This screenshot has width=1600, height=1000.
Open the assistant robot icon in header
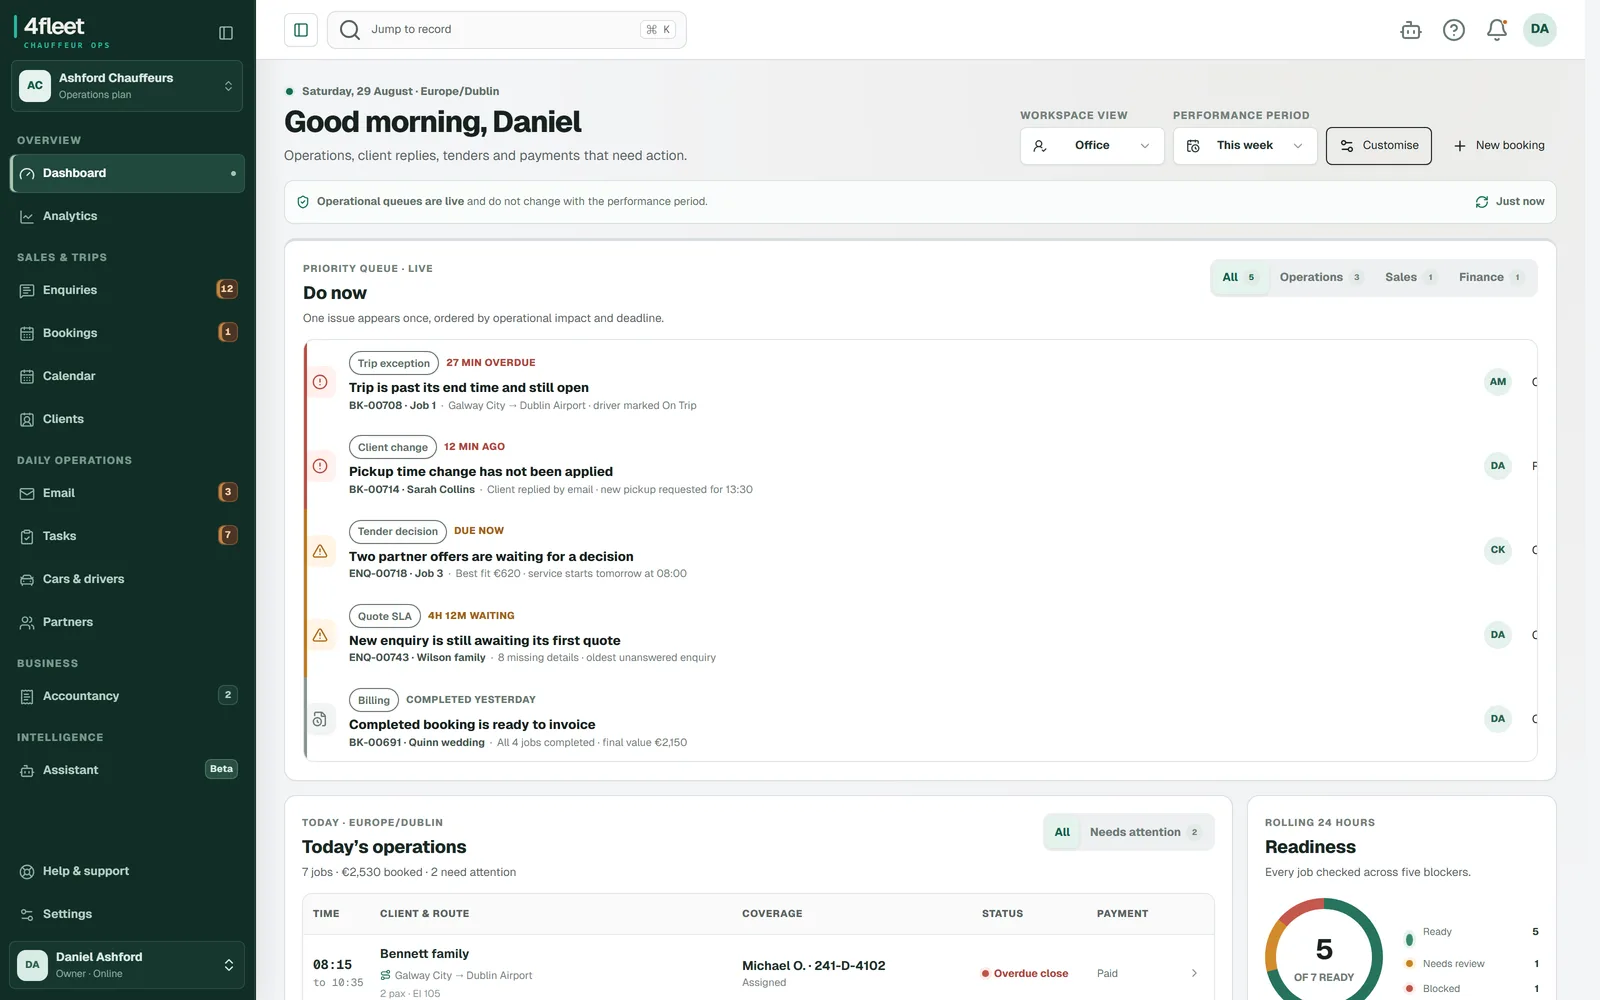[x=1411, y=30]
